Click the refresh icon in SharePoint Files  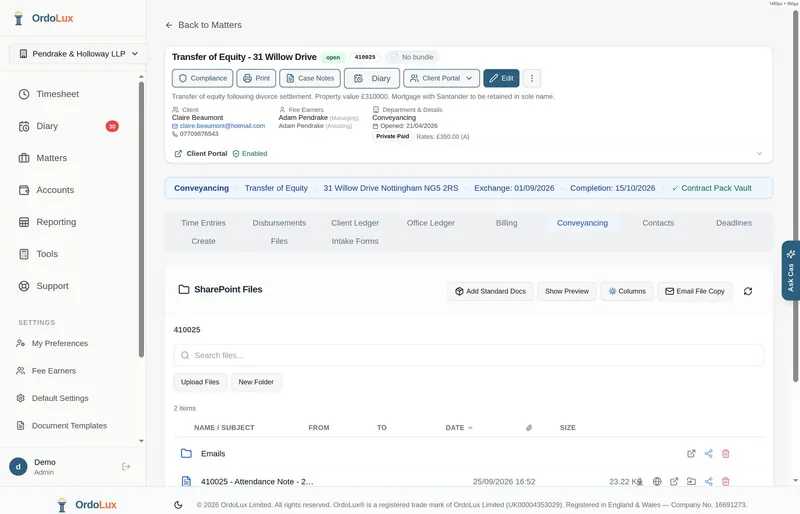click(x=748, y=291)
